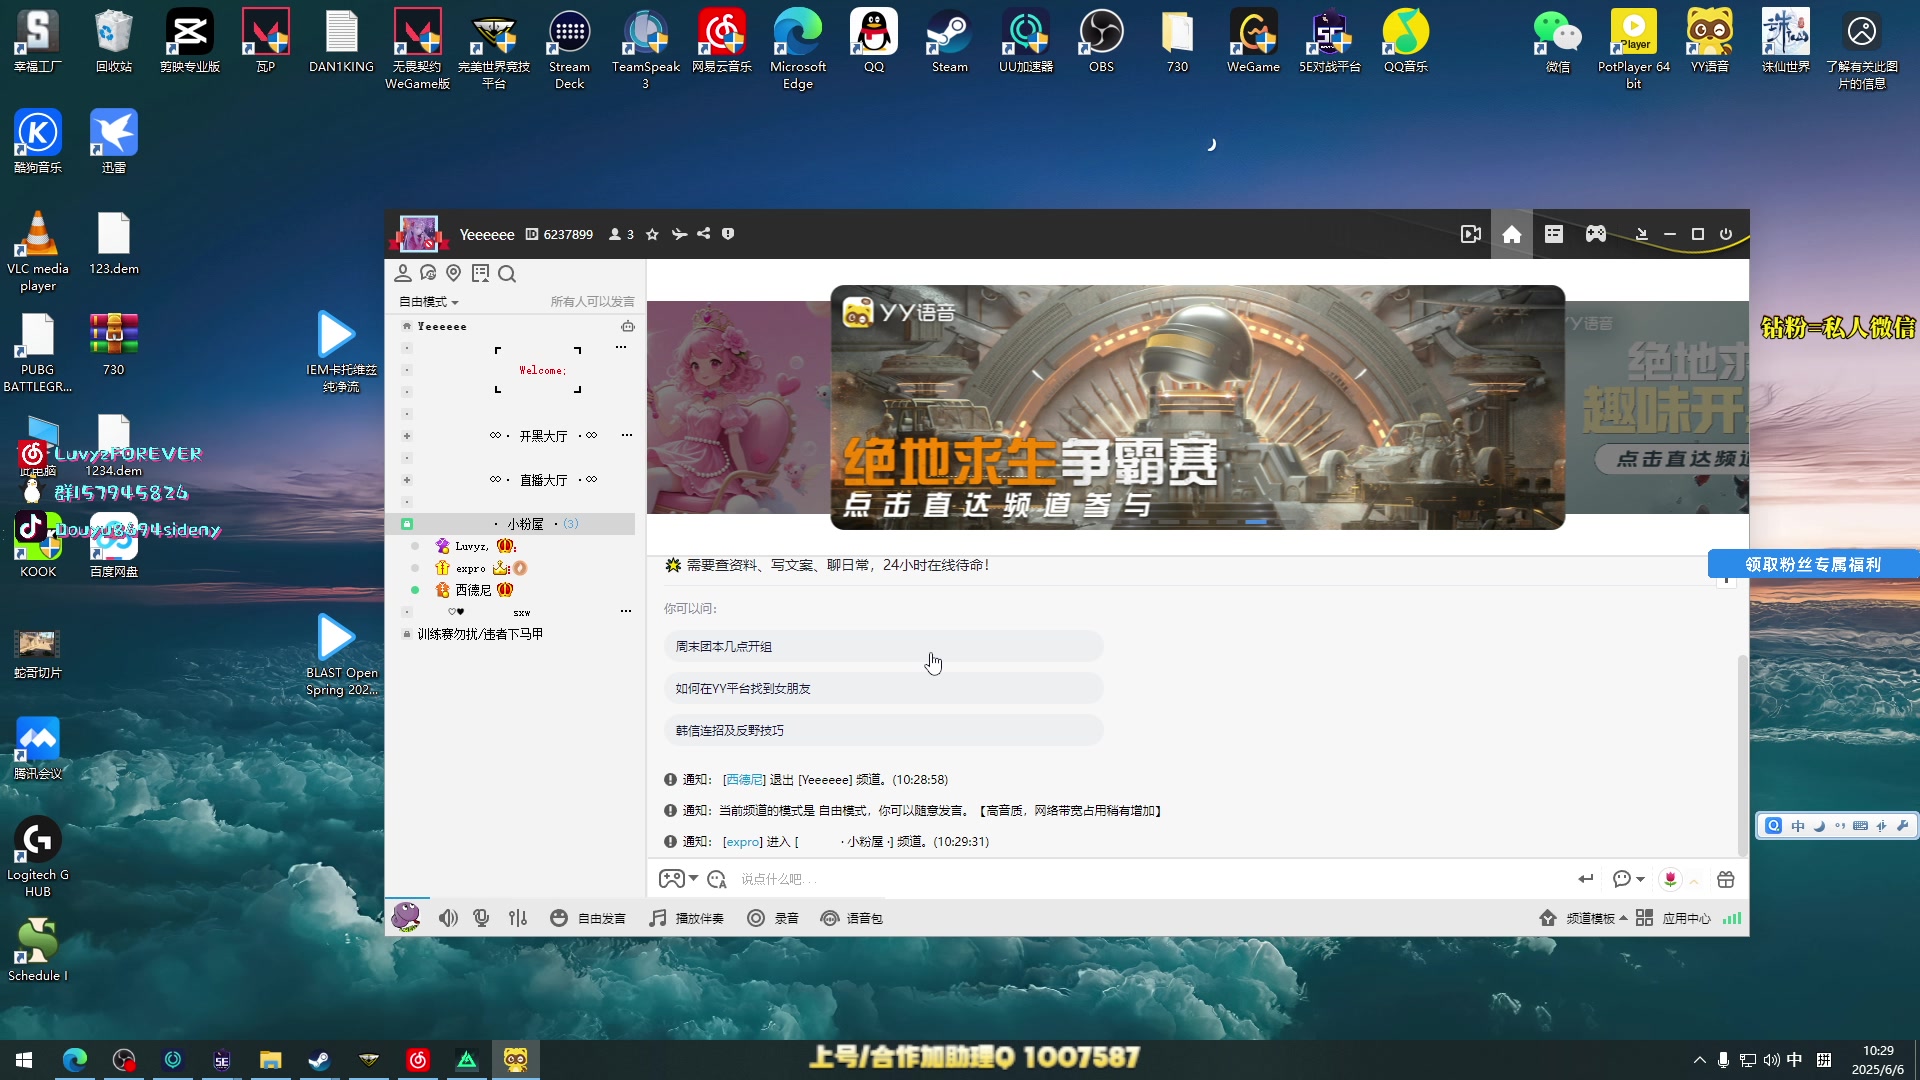The width and height of the screenshot is (1920, 1080).
Task: Open the game controller icon in title bar
Action: pyautogui.click(x=1596, y=234)
